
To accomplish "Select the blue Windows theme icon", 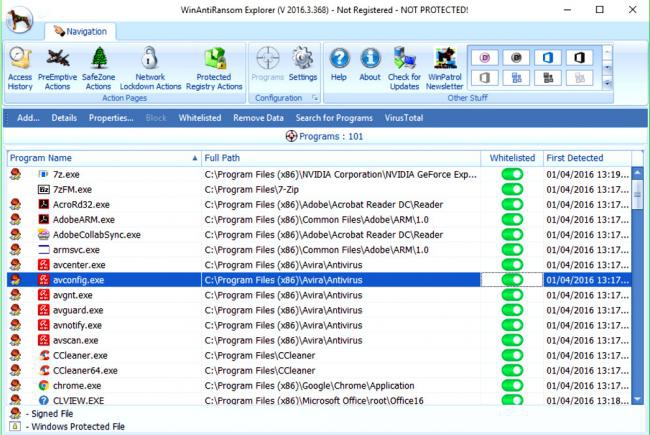I will click(516, 78).
